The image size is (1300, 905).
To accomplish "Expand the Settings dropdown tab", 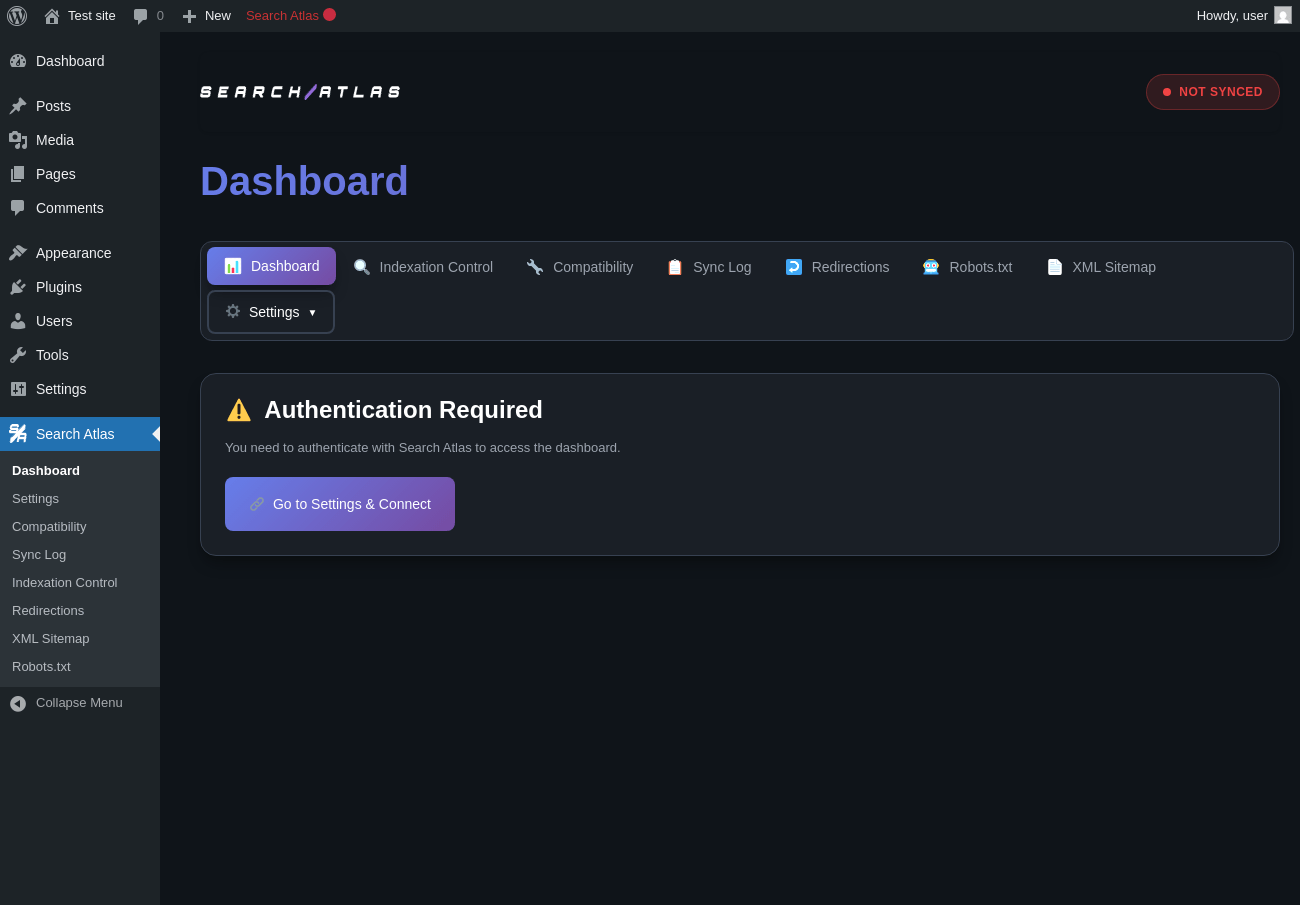I will (x=271, y=312).
